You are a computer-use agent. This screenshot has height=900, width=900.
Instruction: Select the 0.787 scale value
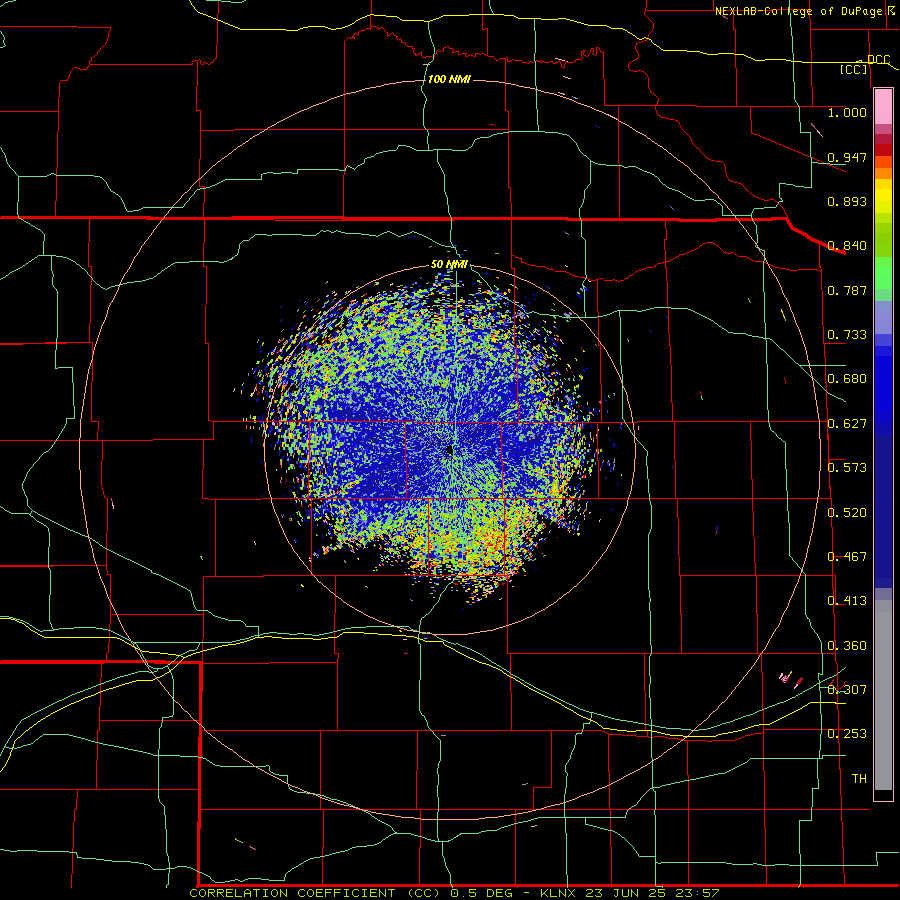pyautogui.click(x=847, y=290)
